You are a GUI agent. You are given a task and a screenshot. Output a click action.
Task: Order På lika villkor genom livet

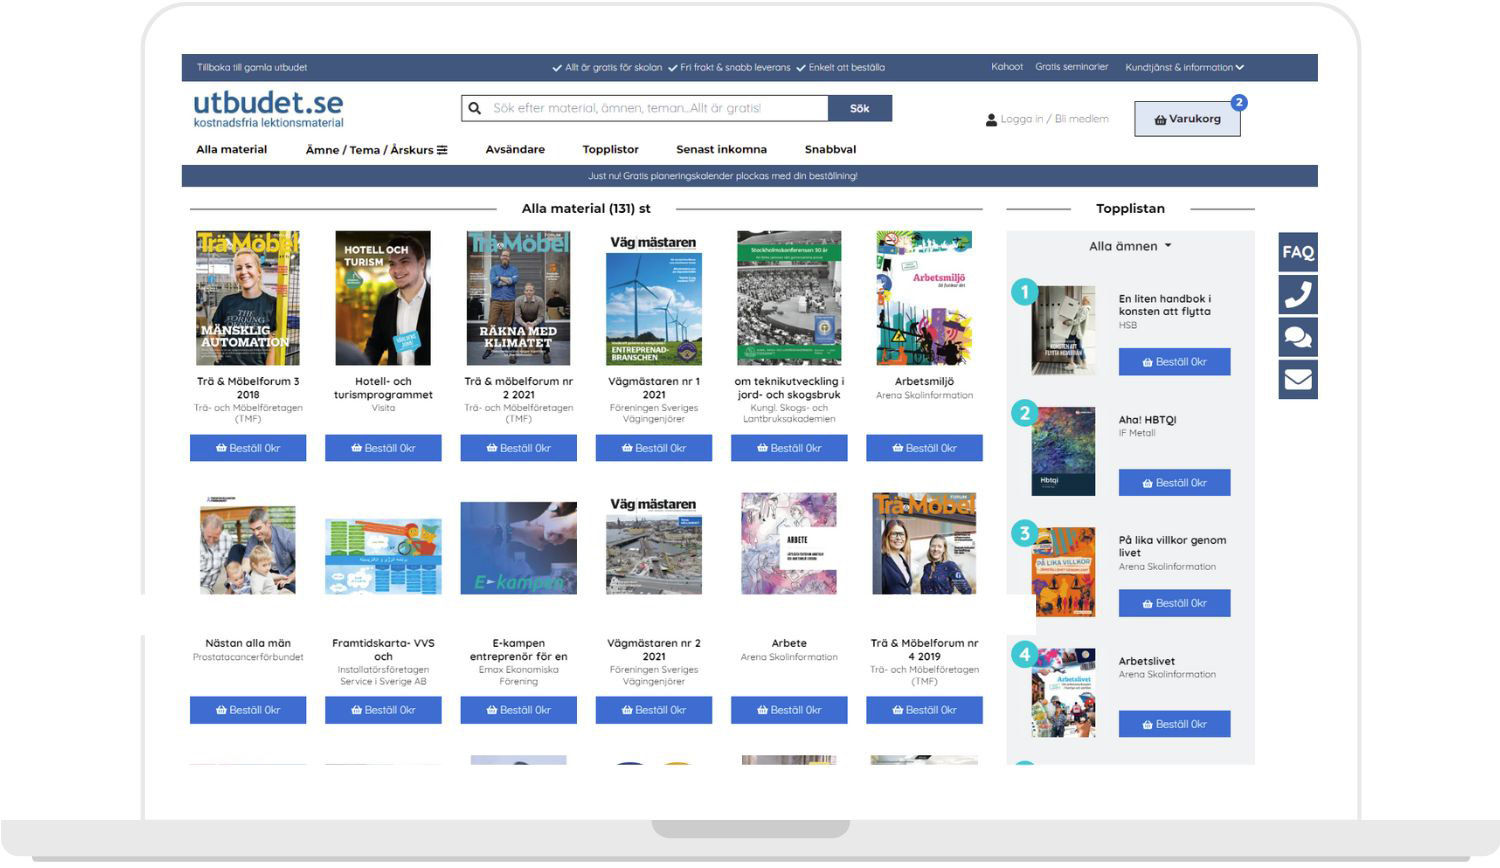click(x=1174, y=603)
